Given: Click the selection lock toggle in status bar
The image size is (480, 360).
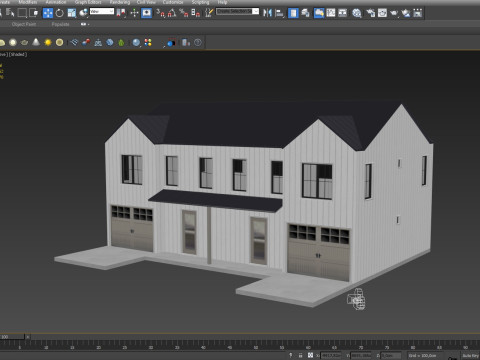Looking at the screenshot, I should pyautogui.click(x=300, y=355).
